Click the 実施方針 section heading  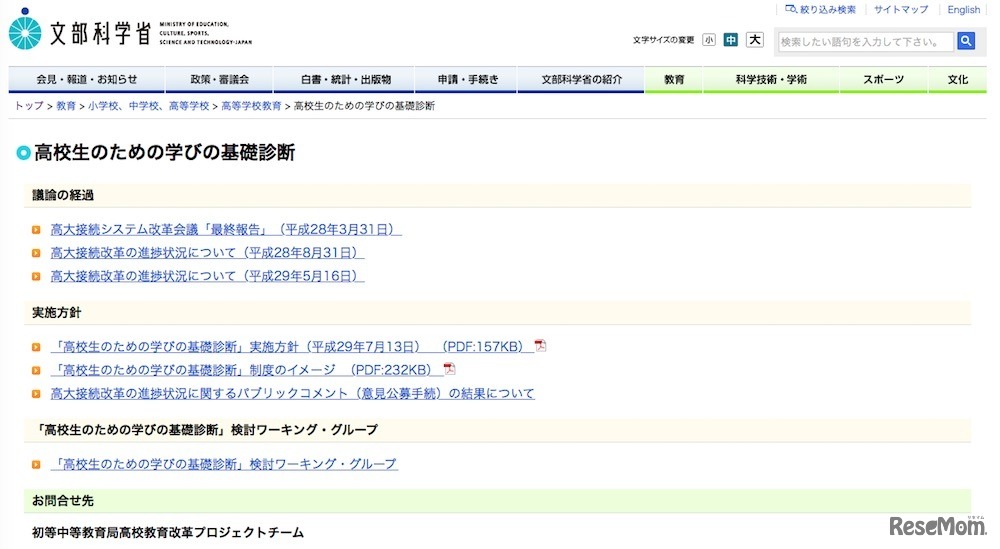[57, 312]
